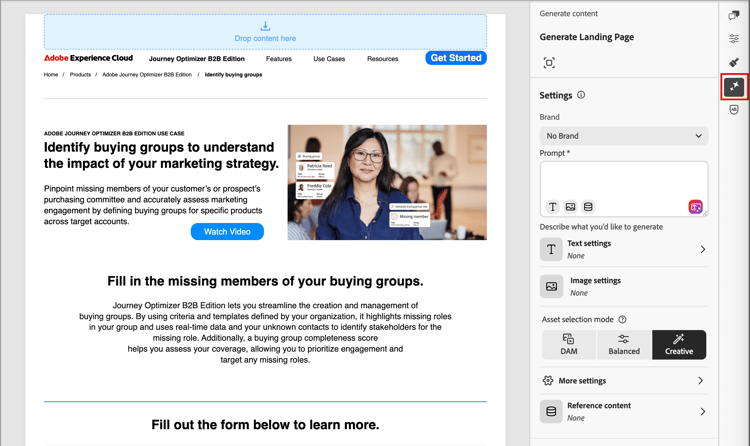
Task: Click the 'Identify buying groups' breadcrumb text
Action: click(233, 75)
